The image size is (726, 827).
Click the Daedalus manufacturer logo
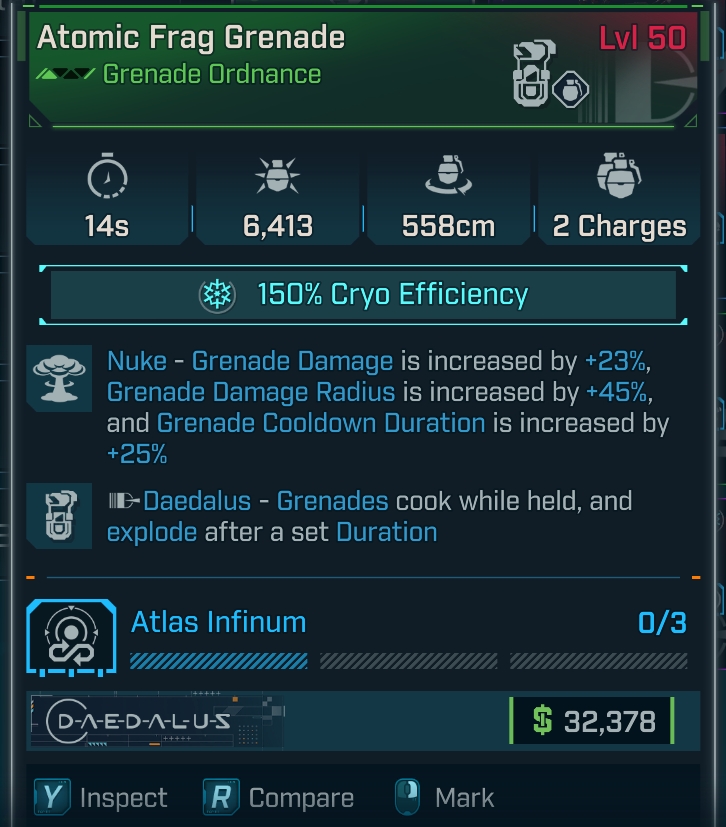point(138,720)
